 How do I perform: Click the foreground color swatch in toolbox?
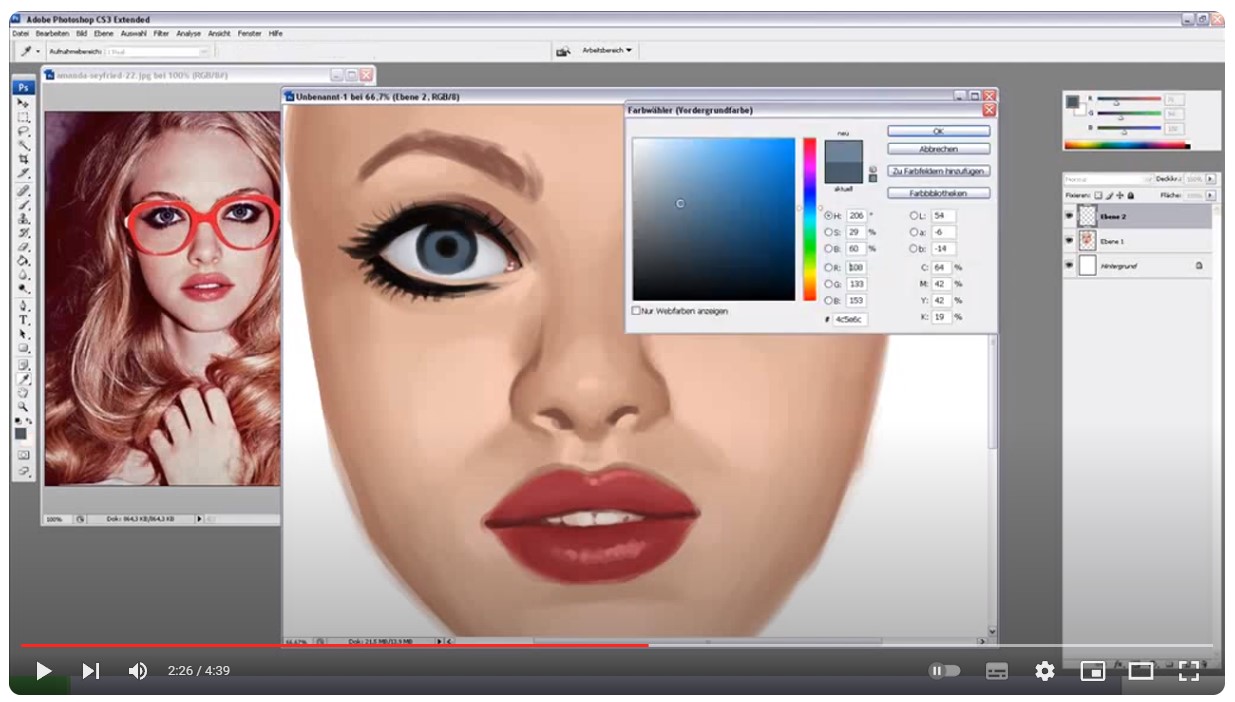pos(20,433)
